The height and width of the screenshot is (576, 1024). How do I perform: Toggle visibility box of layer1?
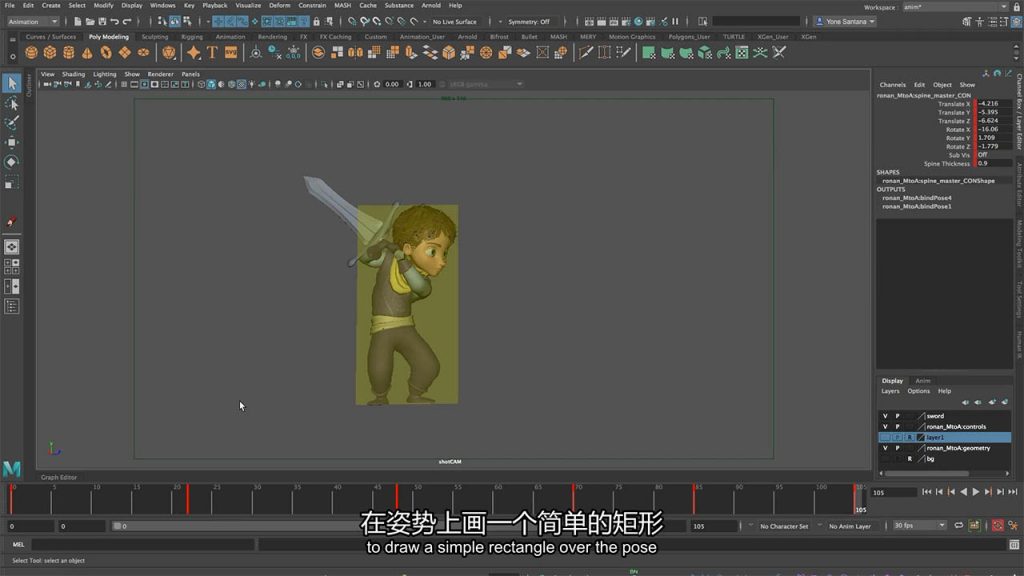tap(885, 438)
